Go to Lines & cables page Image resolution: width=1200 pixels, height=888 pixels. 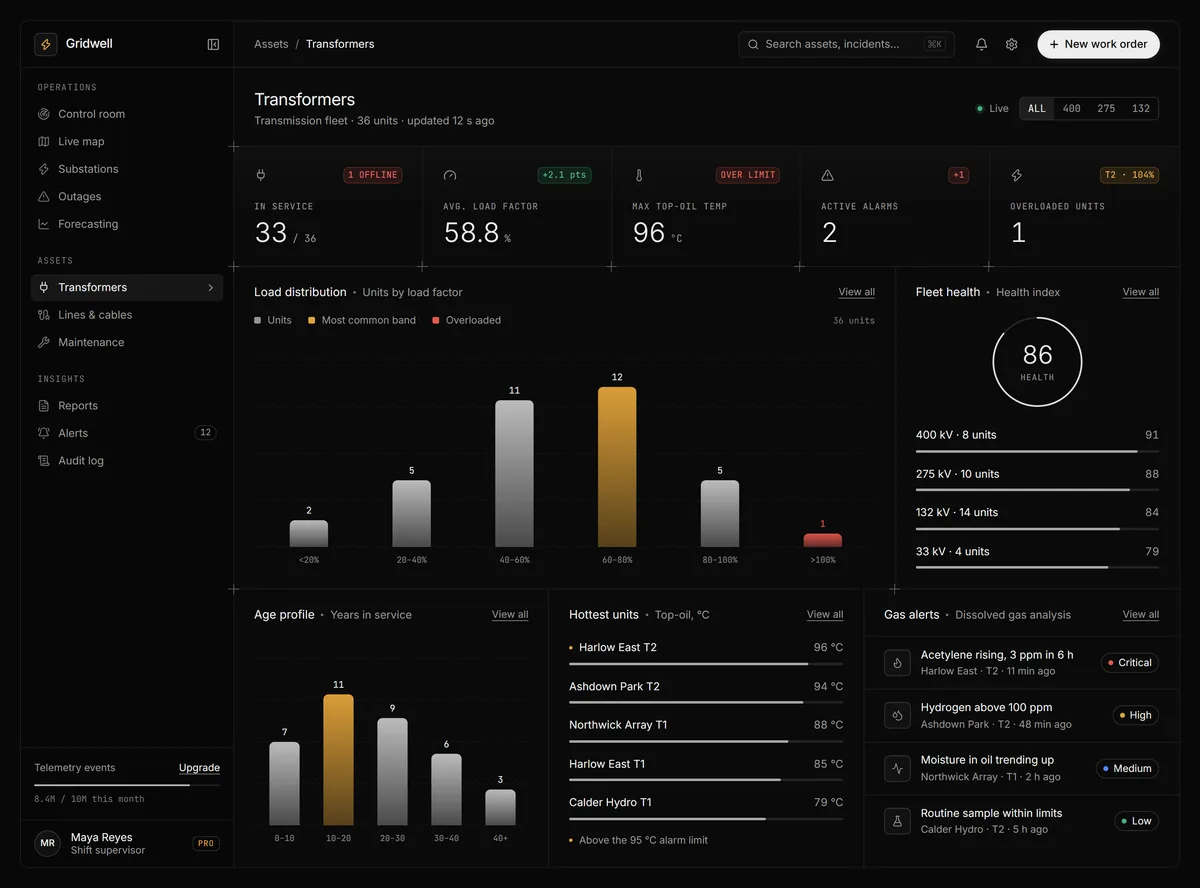[127, 315]
